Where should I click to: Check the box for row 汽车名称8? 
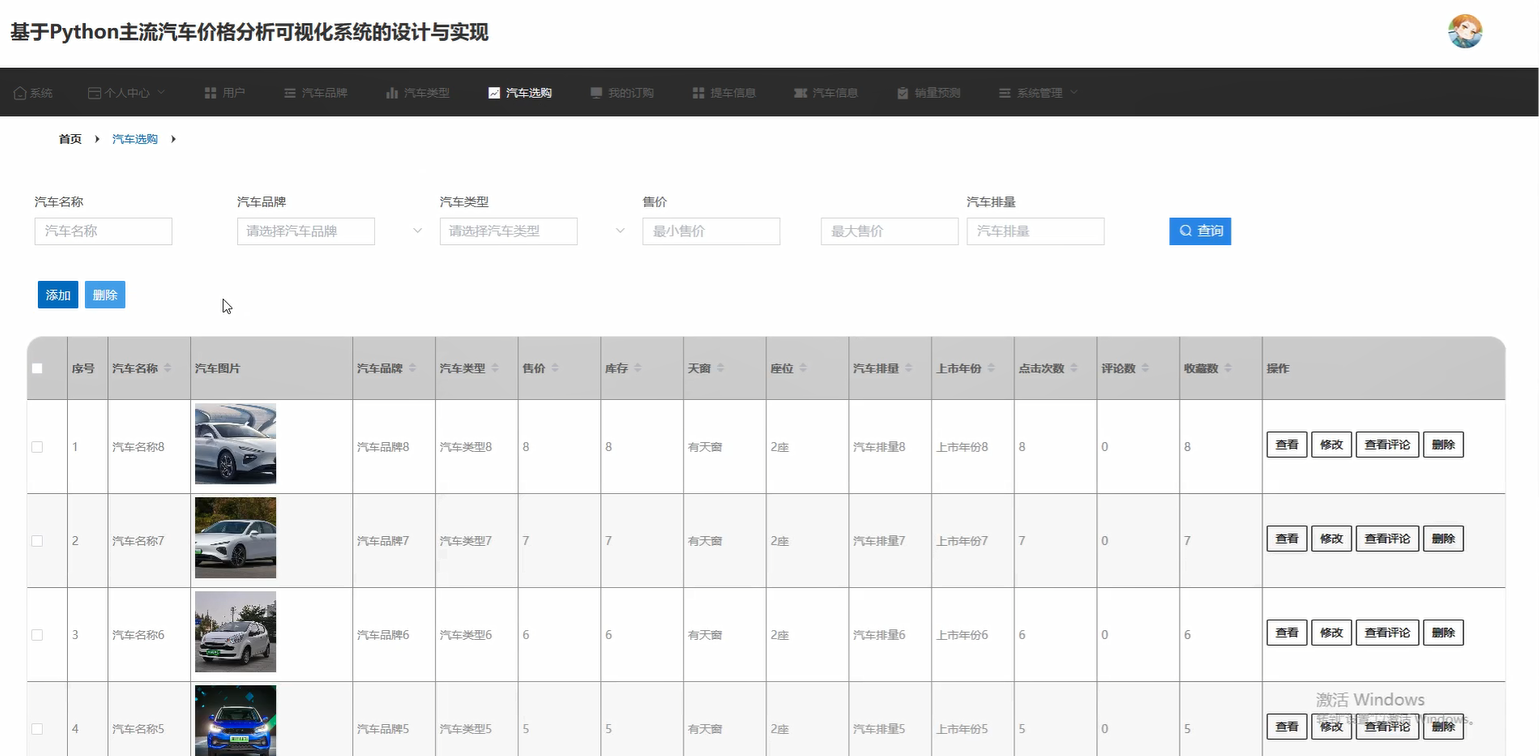pyautogui.click(x=37, y=447)
